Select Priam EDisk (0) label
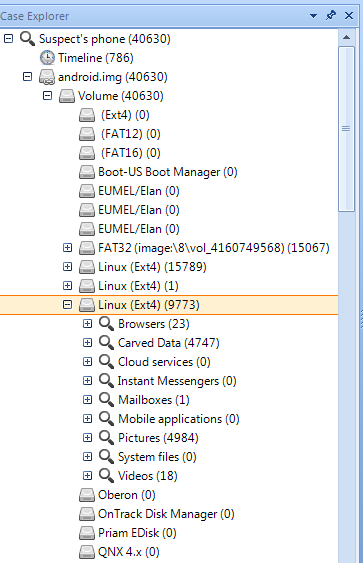 tap(137, 533)
